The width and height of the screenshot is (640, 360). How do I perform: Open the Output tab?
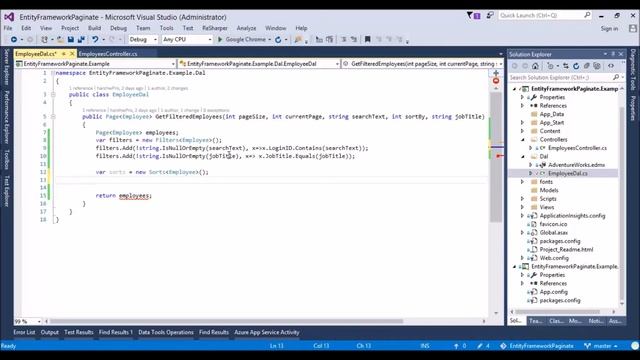50,332
